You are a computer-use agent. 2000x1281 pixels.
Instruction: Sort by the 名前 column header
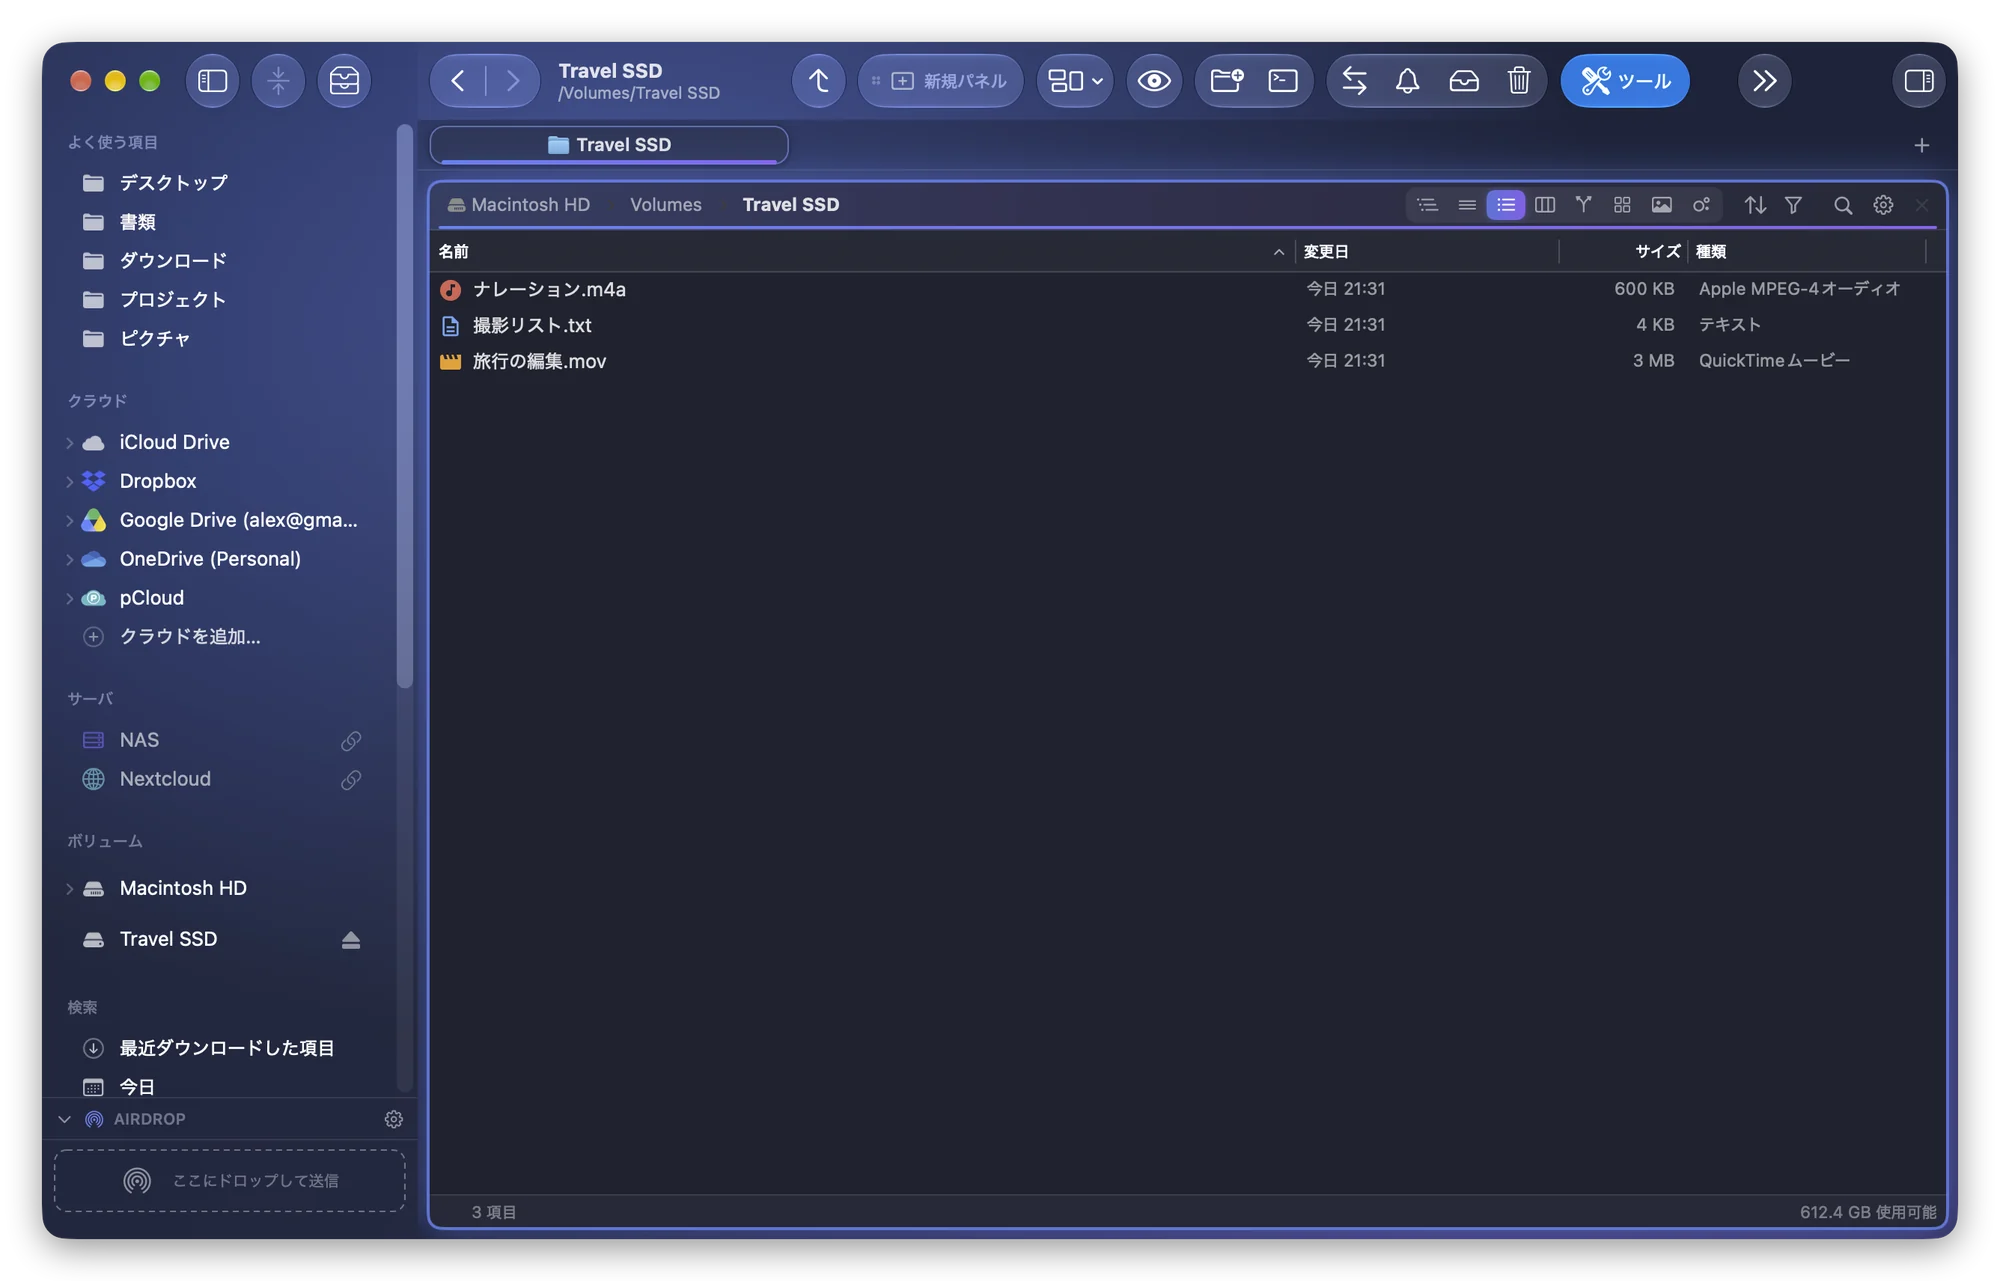(862, 252)
